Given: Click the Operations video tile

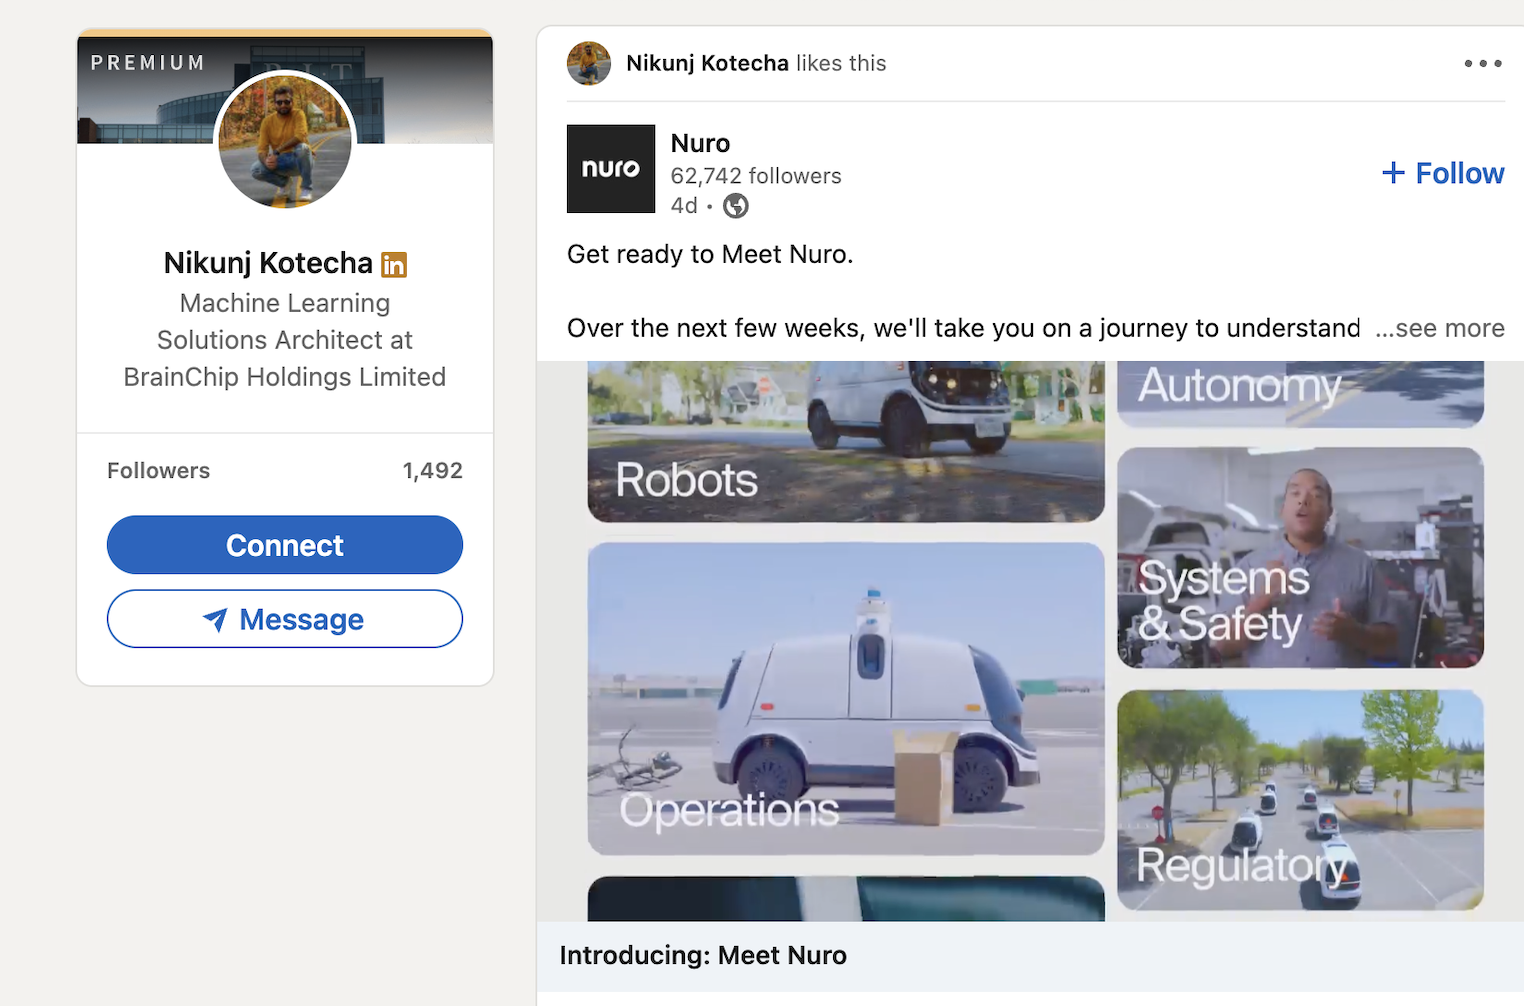Looking at the screenshot, I should pos(846,699).
